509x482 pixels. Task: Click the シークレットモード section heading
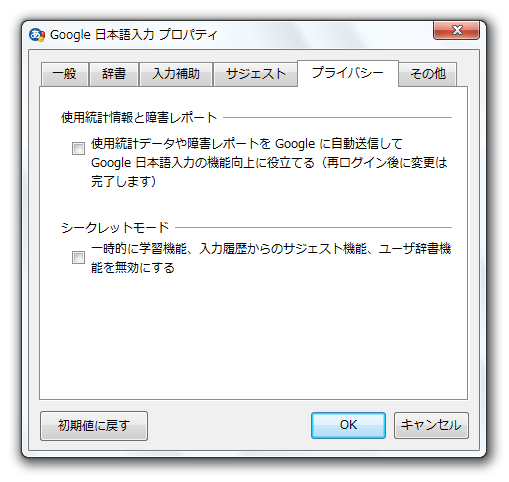click(x=115, y=228)
